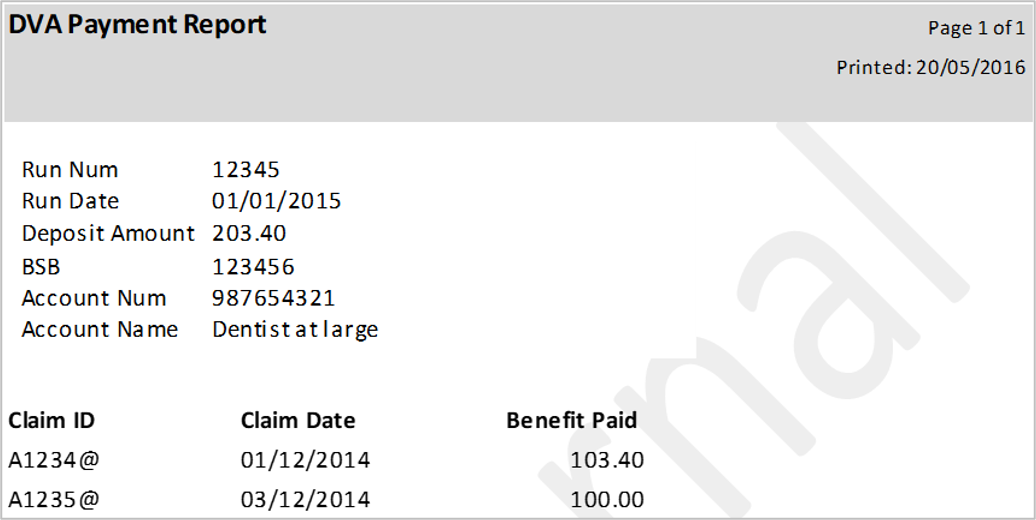Click the account number 987654321

[x=274, y=298]
